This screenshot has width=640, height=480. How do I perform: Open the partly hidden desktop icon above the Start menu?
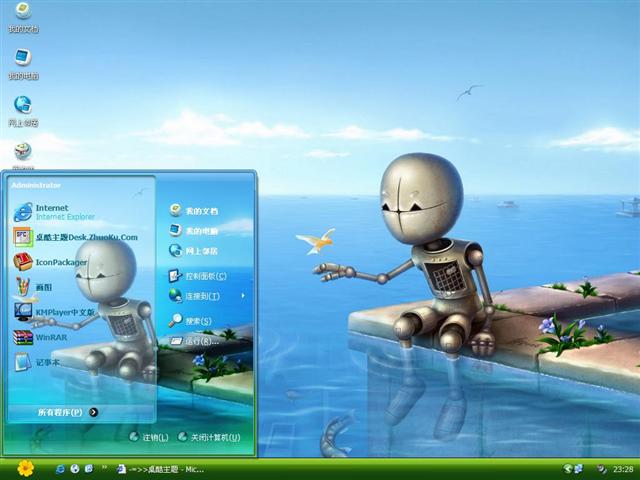pyautogui.click(x=23, y=156)
